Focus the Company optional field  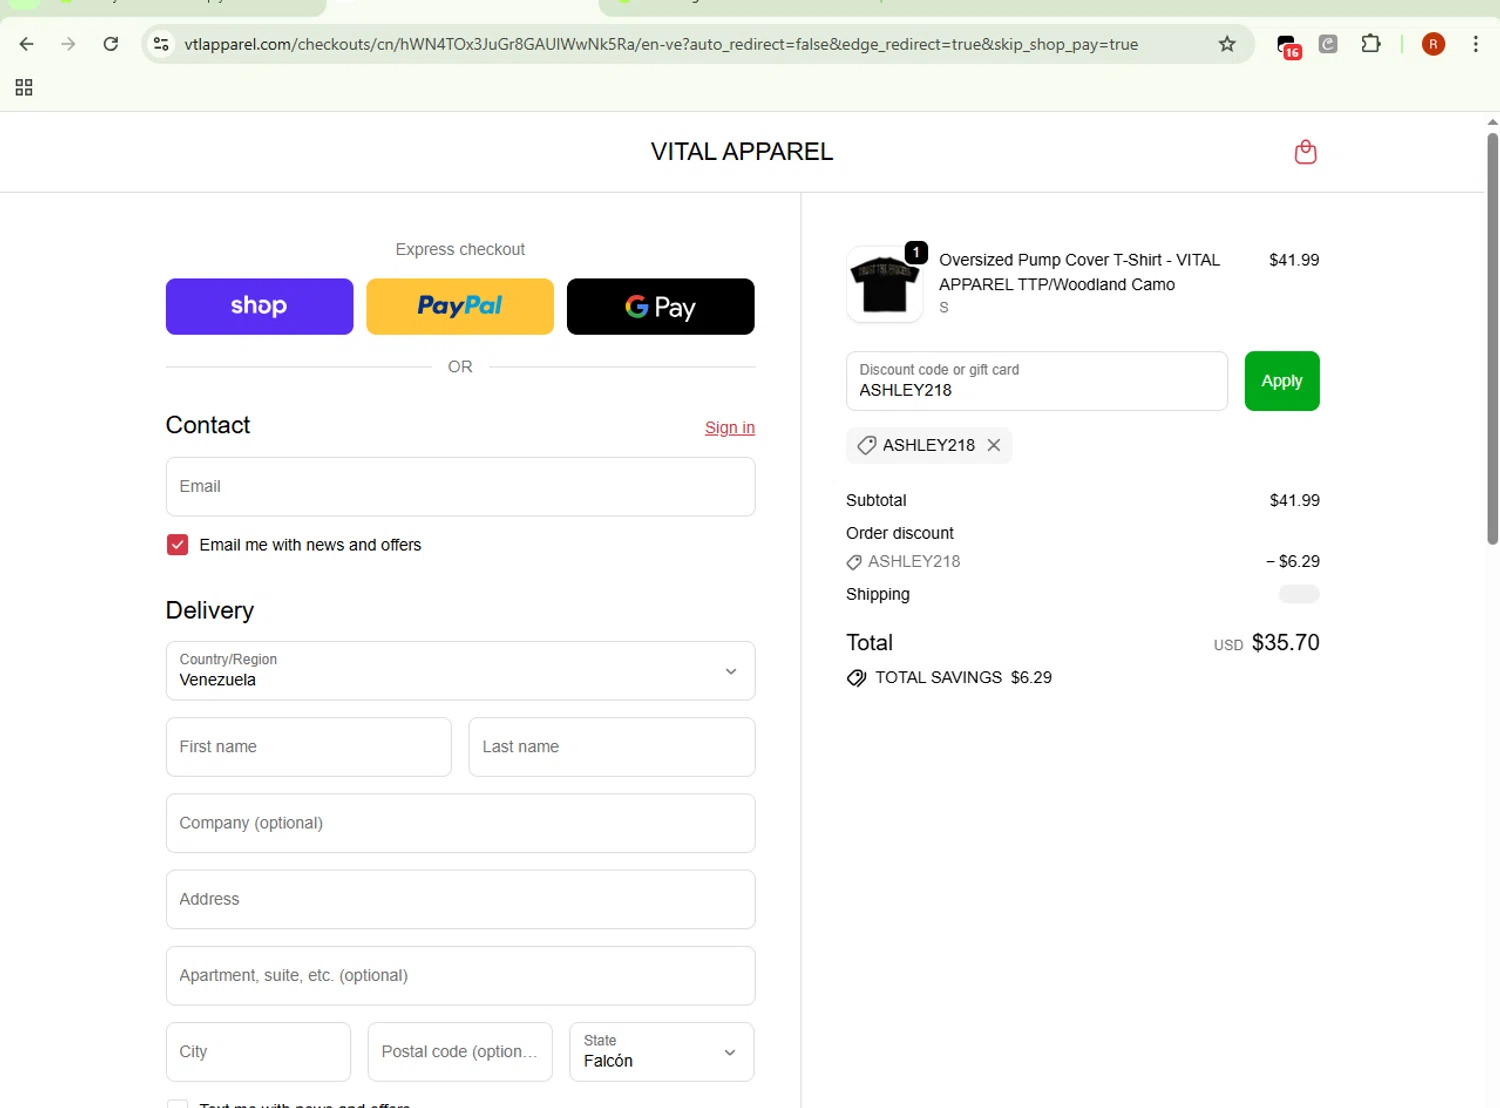point(460,823)
